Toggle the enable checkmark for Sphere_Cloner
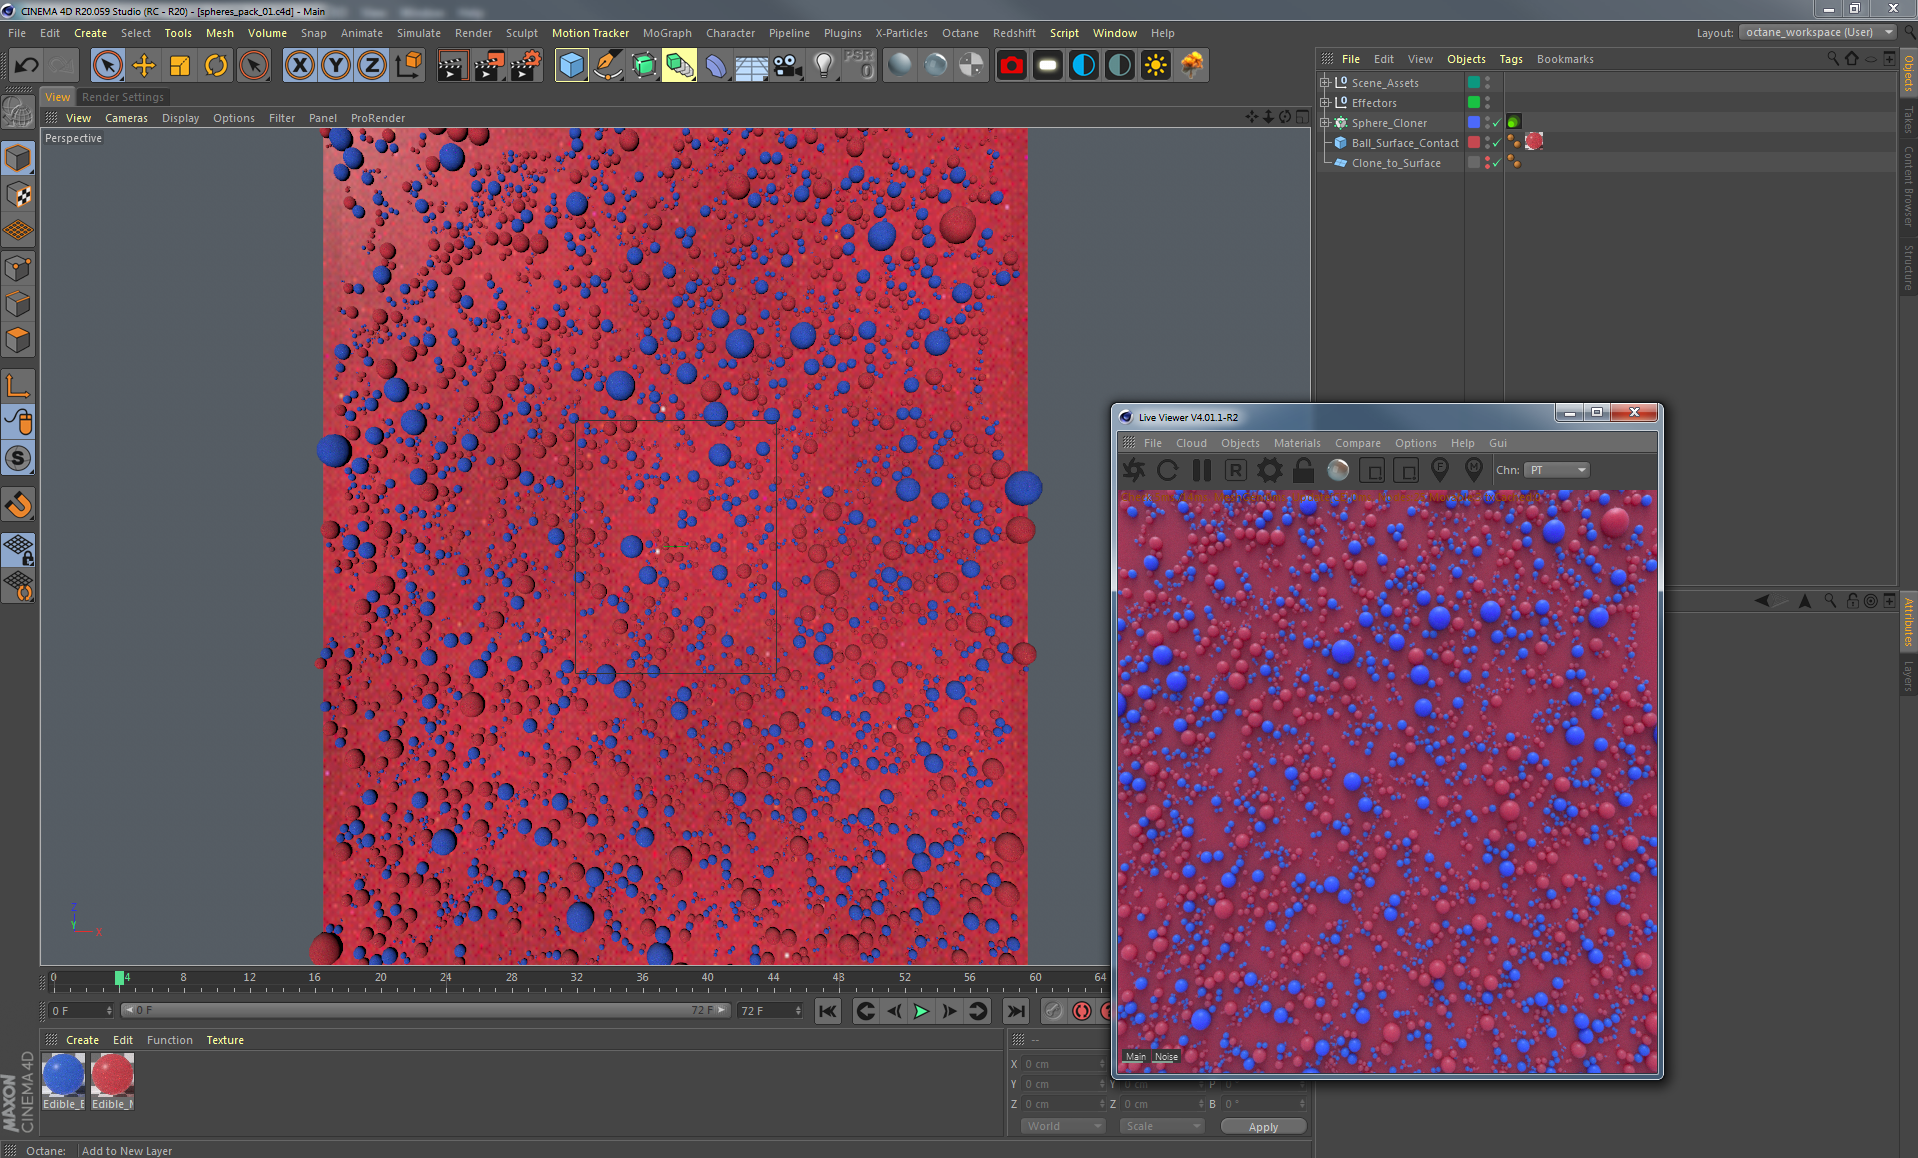The image size is (1918, 1158). coord(1497,123)
